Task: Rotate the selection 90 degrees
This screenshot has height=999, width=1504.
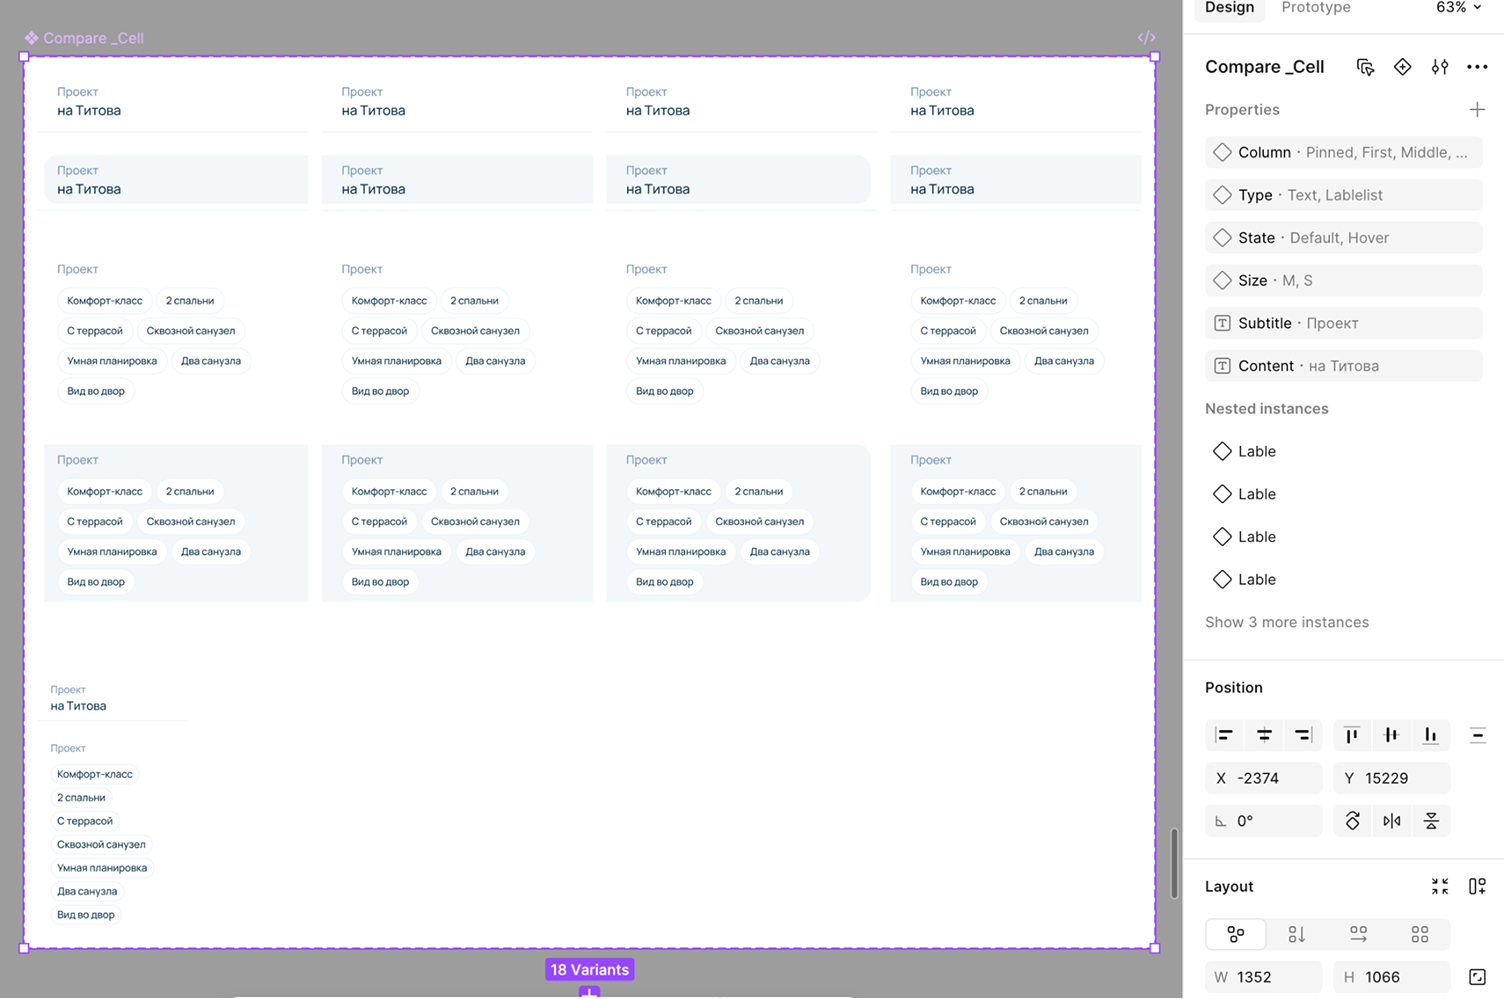Action: [x=1353, y=821]
